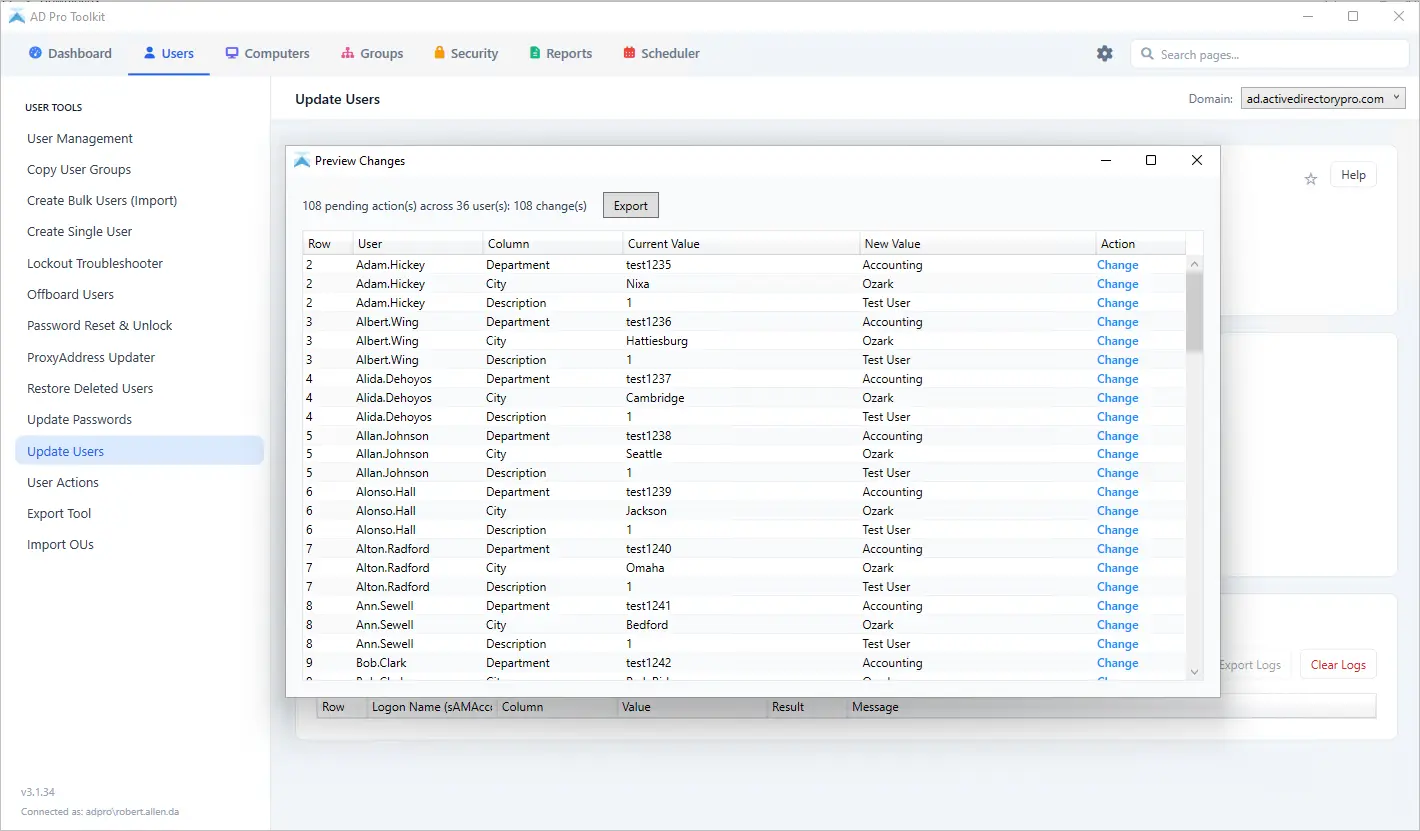Click Change for Adam.Hickey City row
Screen dimensions: 1420x831
point(1117,284)
